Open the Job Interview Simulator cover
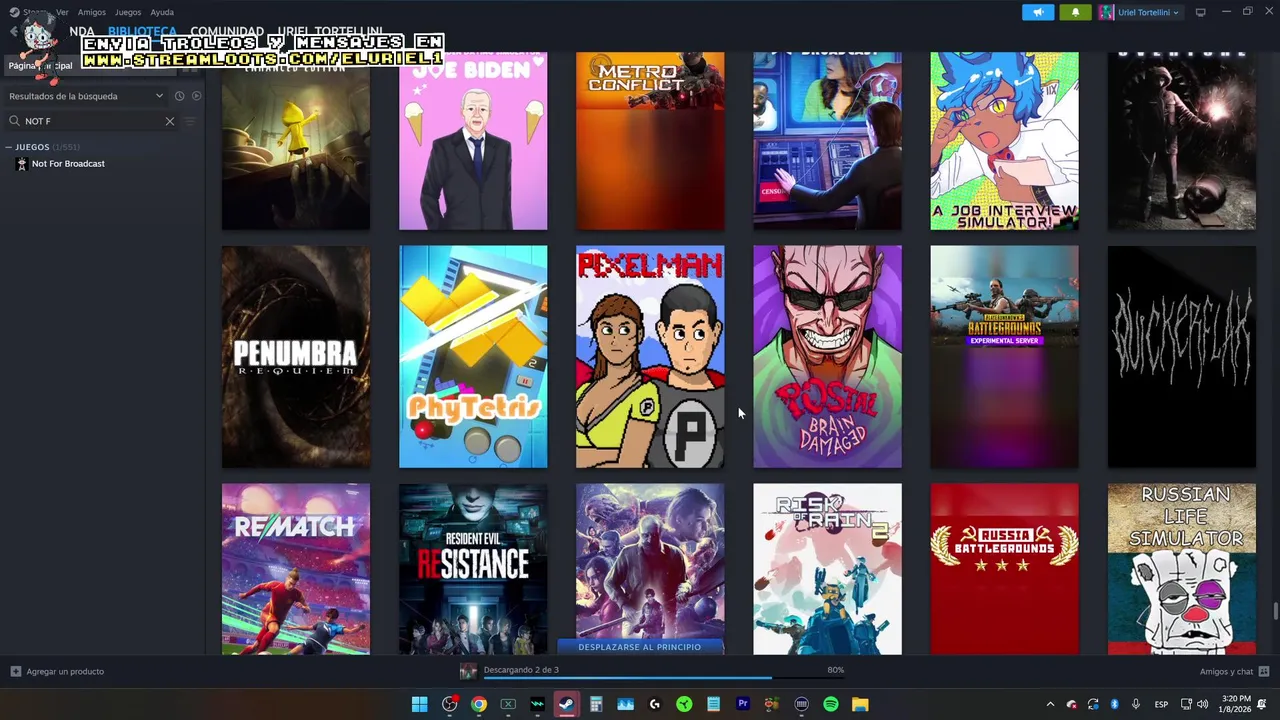 1004,141
